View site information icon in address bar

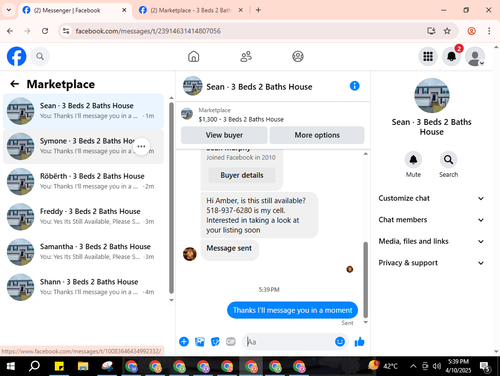[x=66, y=31]
